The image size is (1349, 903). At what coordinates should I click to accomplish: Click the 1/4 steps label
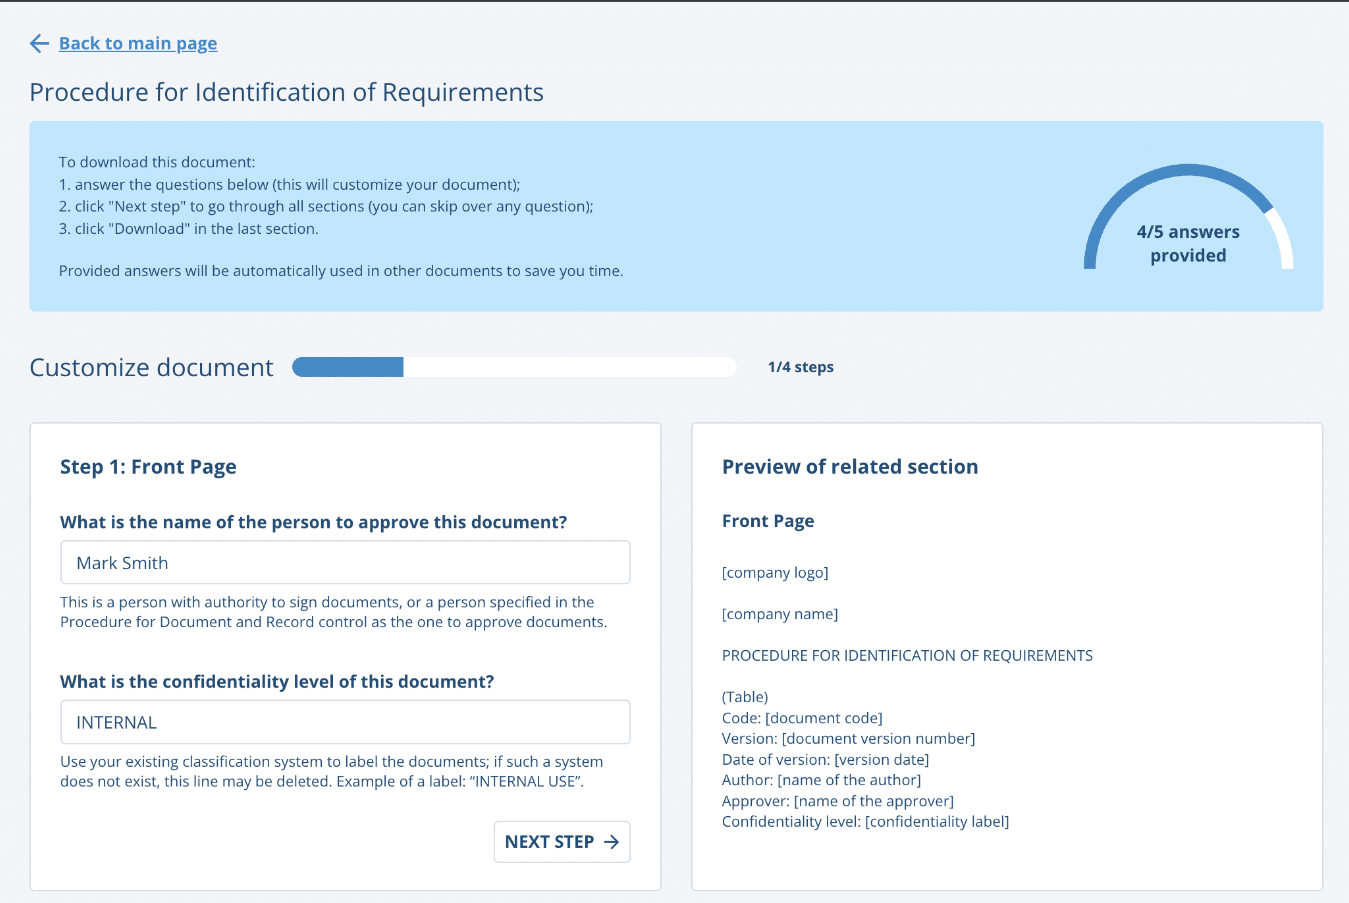[x=800, y=367]
